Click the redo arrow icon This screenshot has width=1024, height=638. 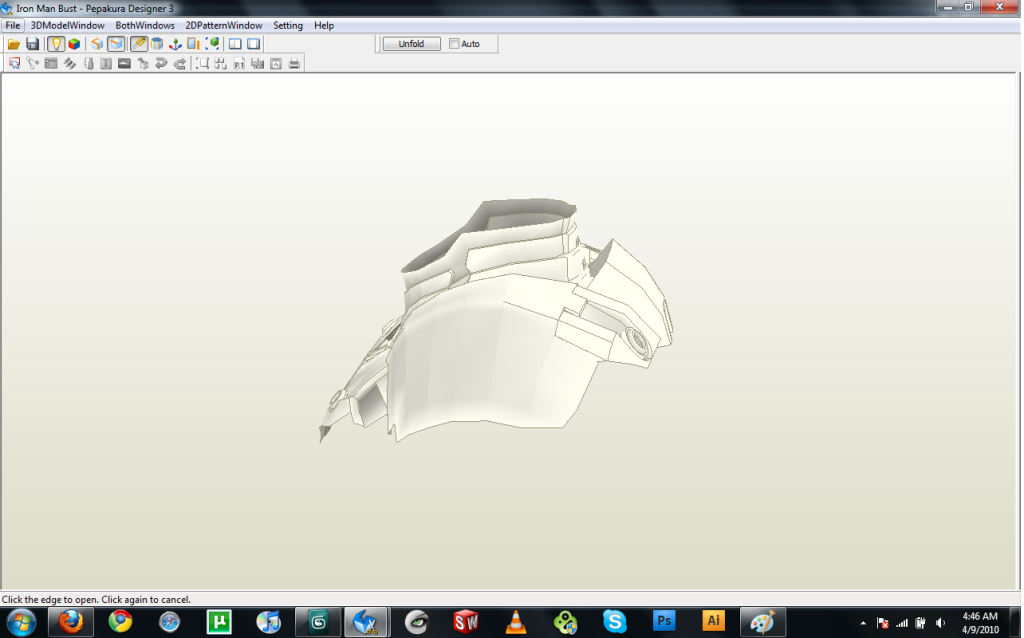[180, 64]
